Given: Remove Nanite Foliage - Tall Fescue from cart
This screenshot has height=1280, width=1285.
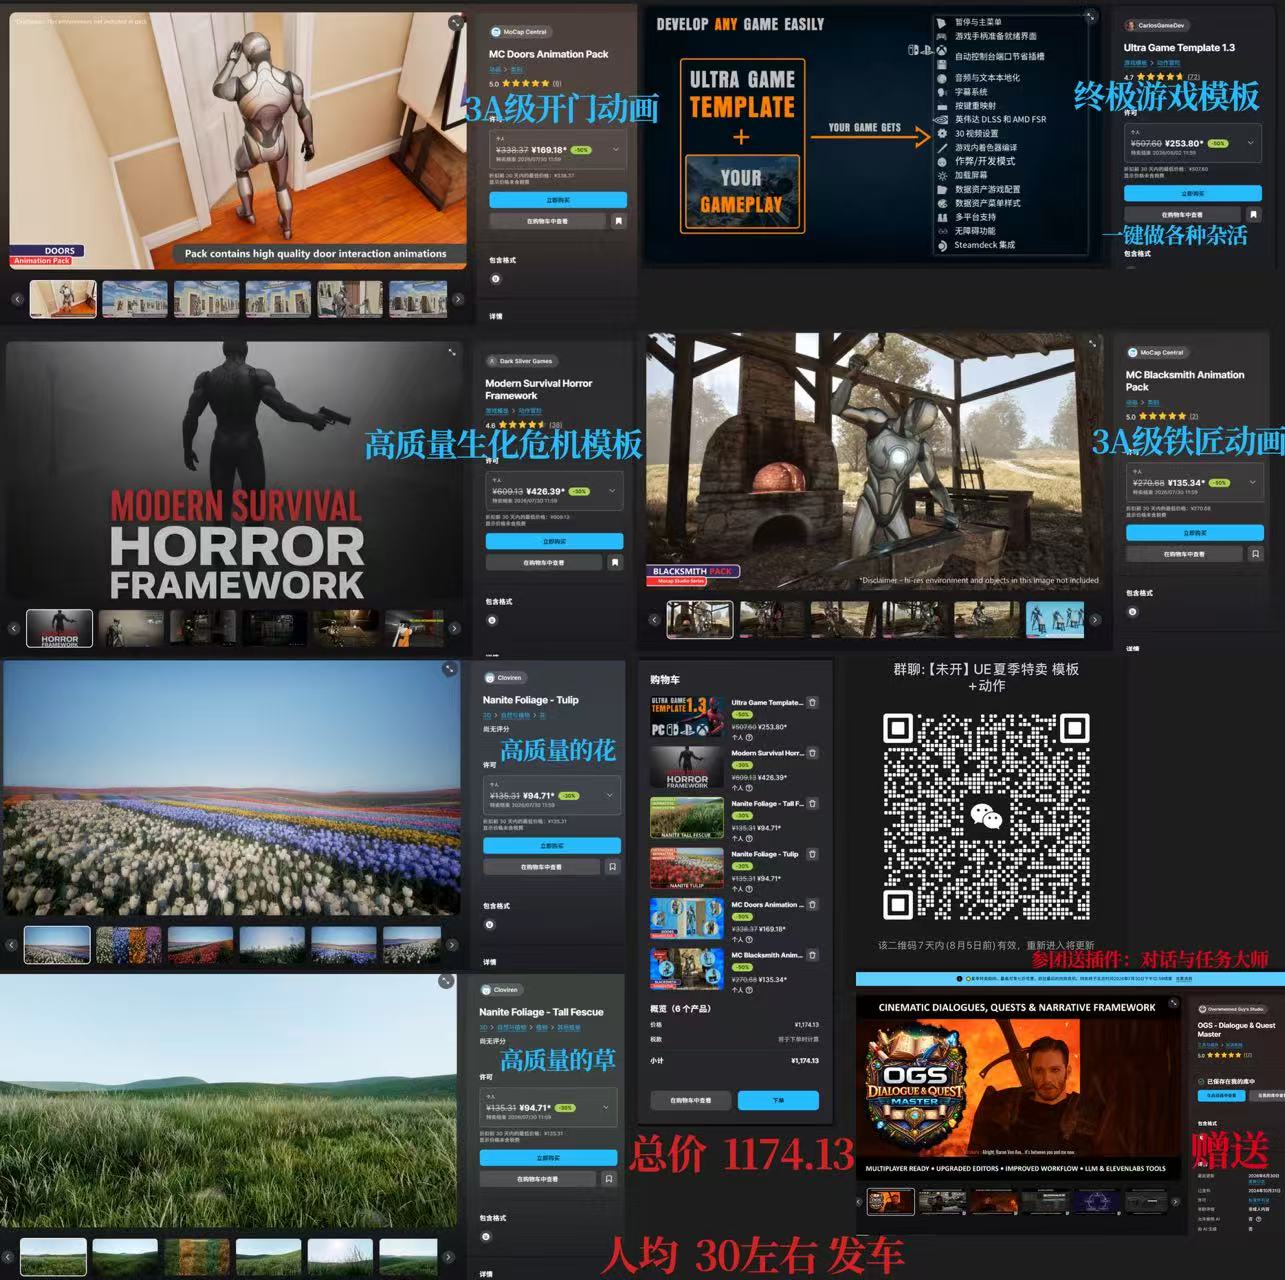Looking at the screenshot, I should tap(812, 803).
